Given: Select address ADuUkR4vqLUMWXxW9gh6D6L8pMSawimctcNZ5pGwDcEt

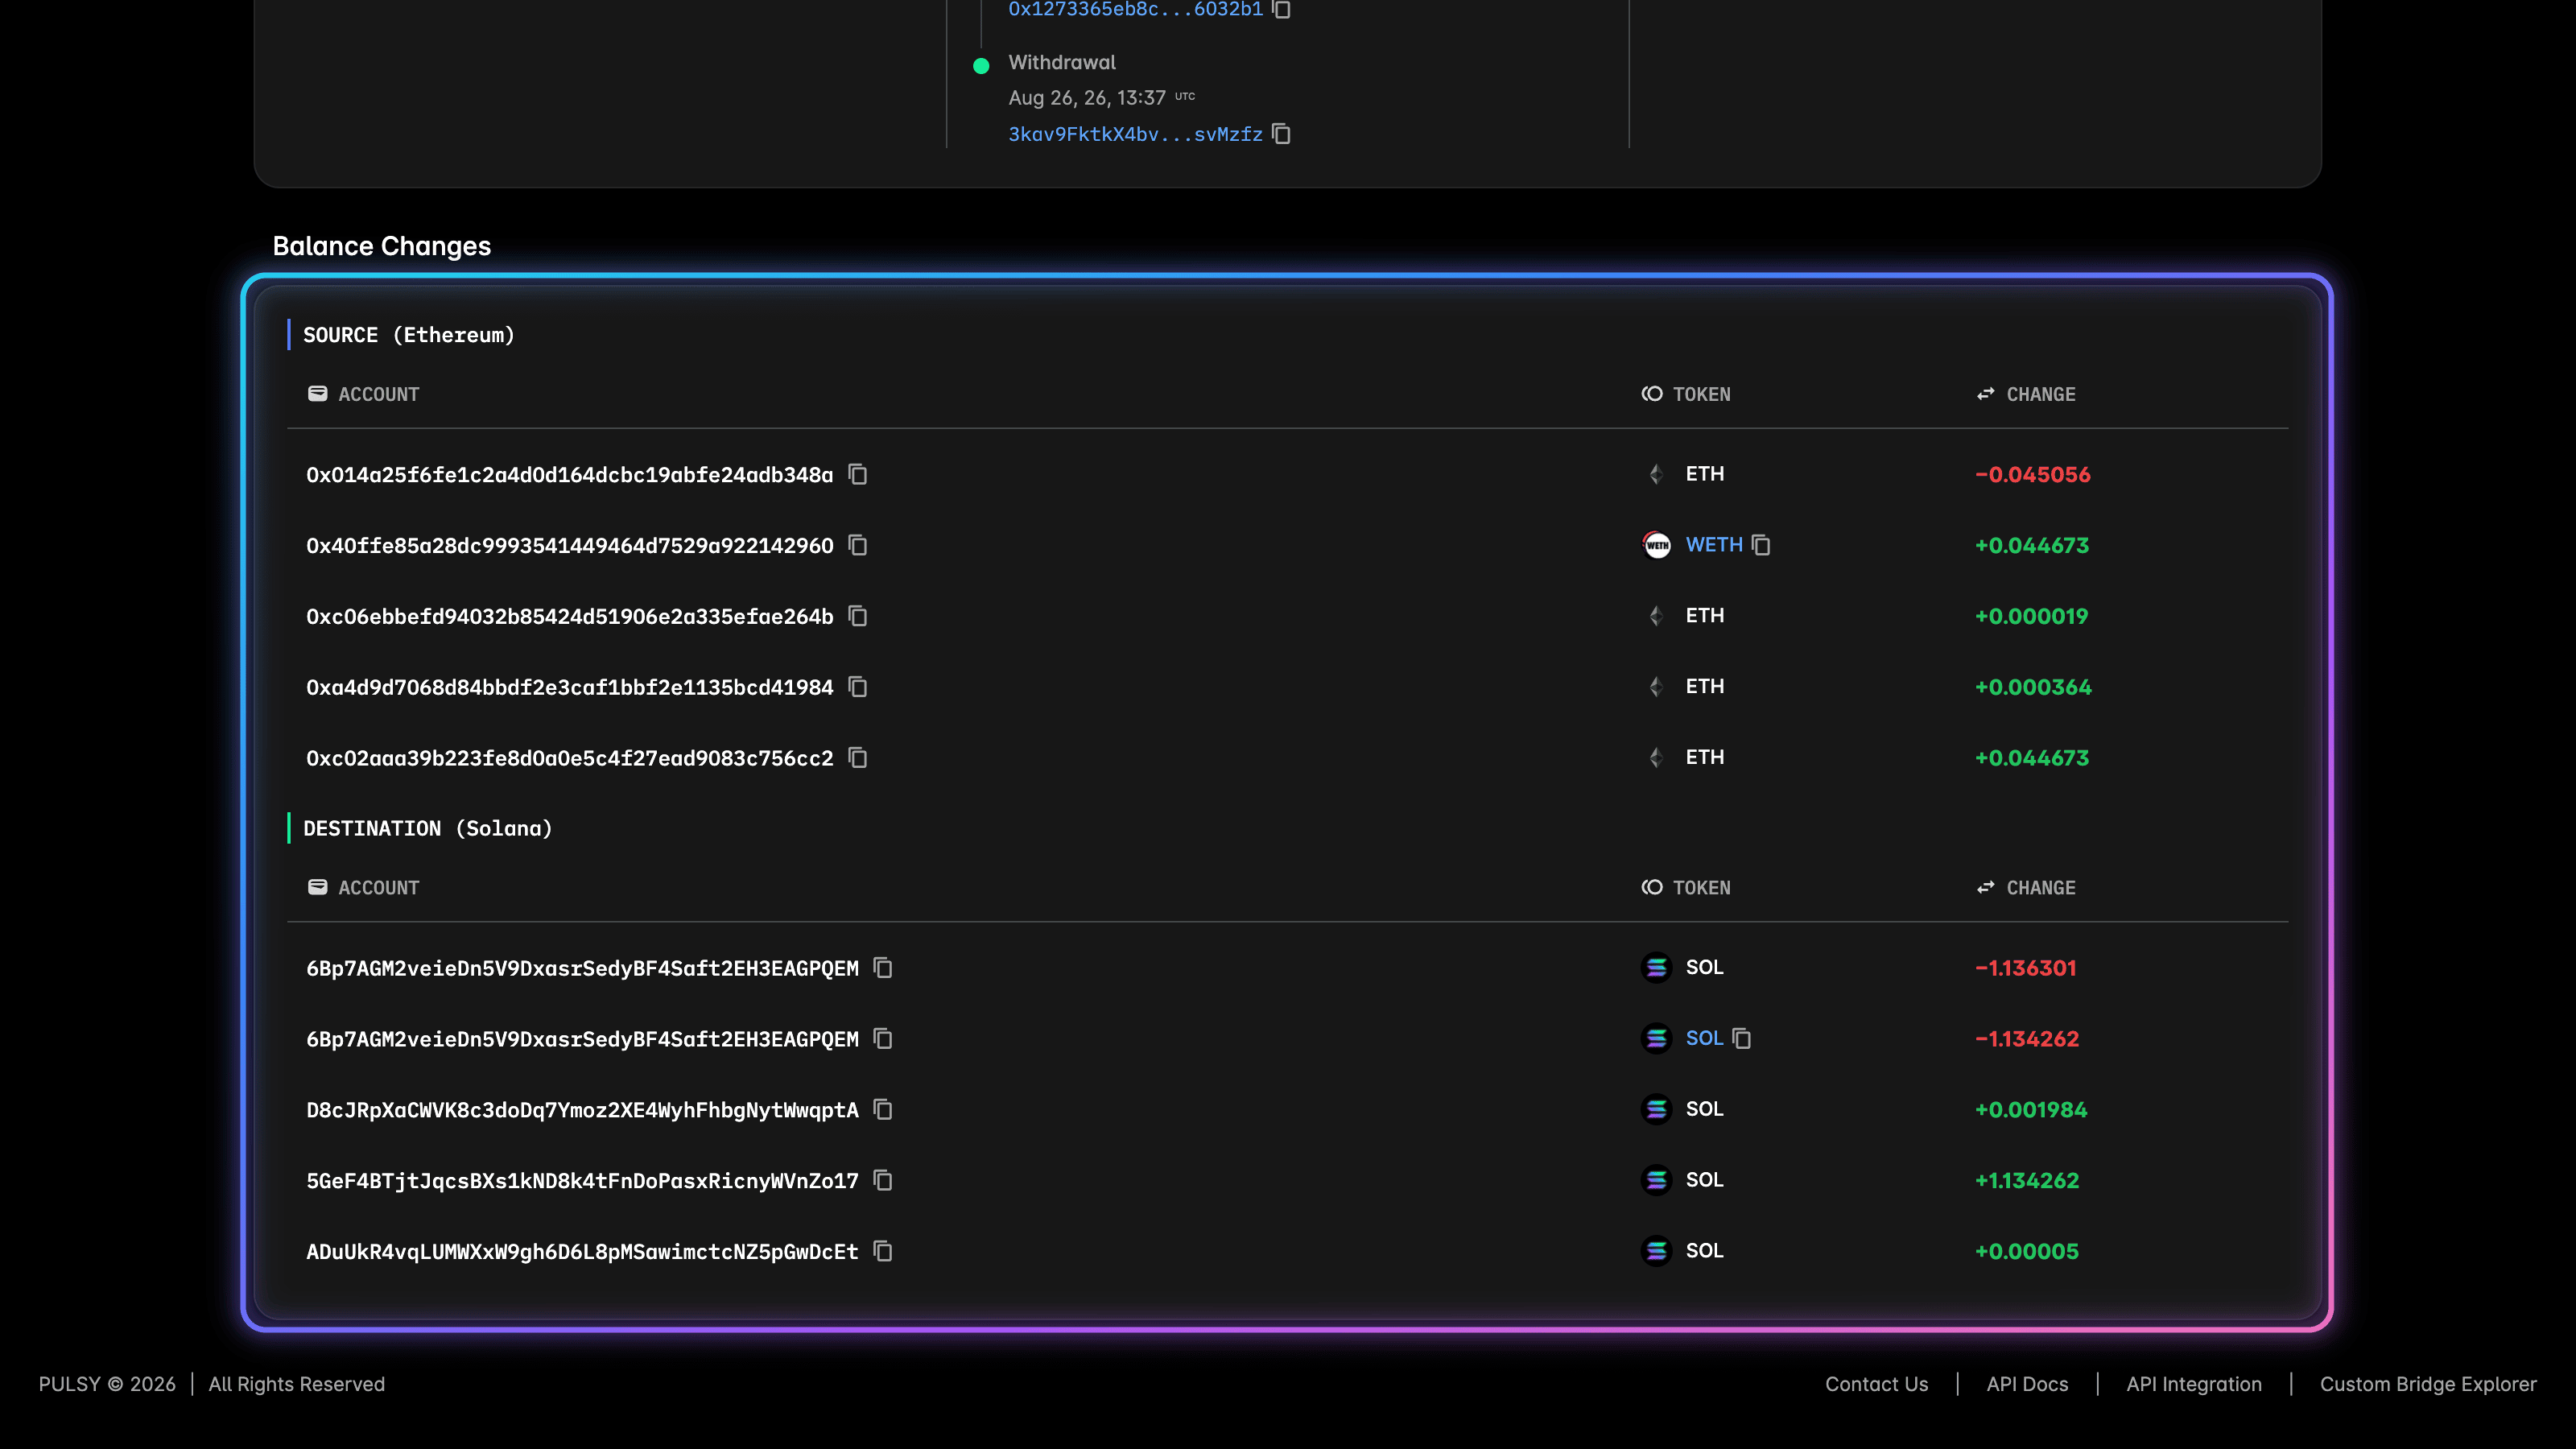Looking at the screenshot, I should tap(583, 1253).
